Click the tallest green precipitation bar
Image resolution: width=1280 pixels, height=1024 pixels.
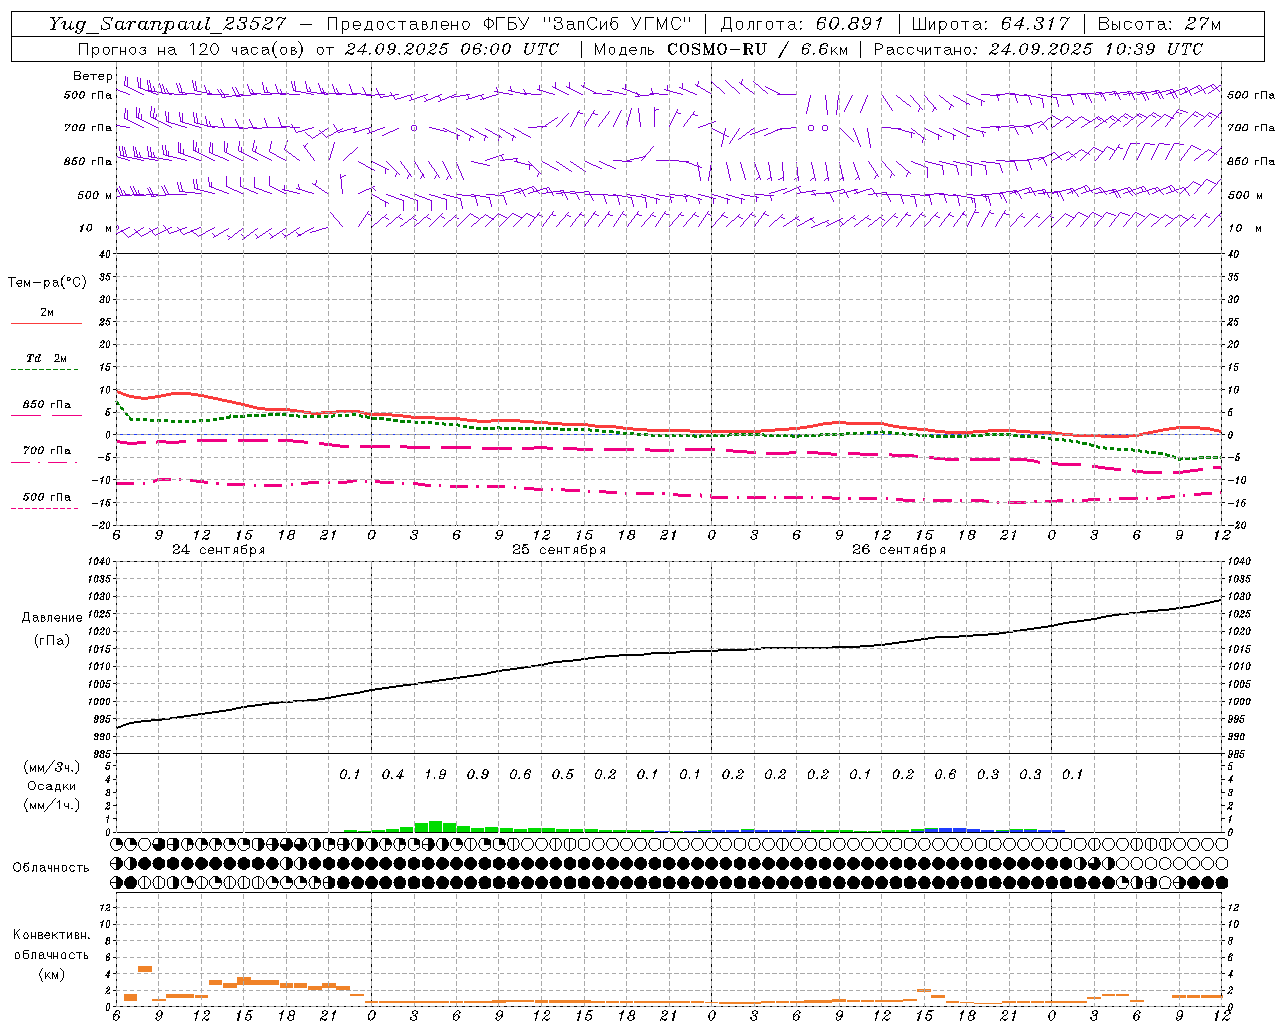click(x=435, y=826)
